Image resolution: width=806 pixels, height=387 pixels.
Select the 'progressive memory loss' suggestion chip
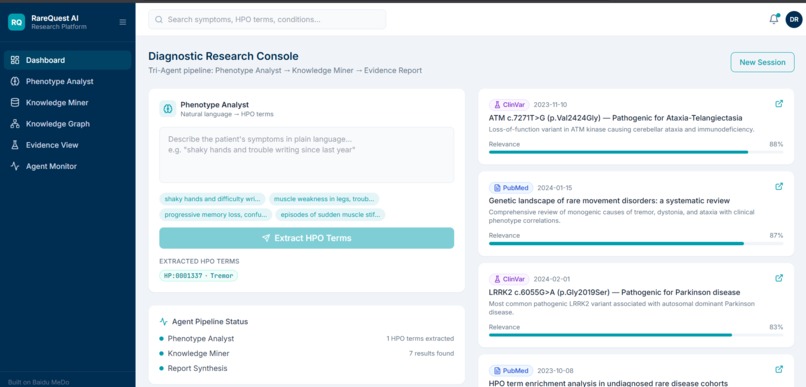pos(215,215)
